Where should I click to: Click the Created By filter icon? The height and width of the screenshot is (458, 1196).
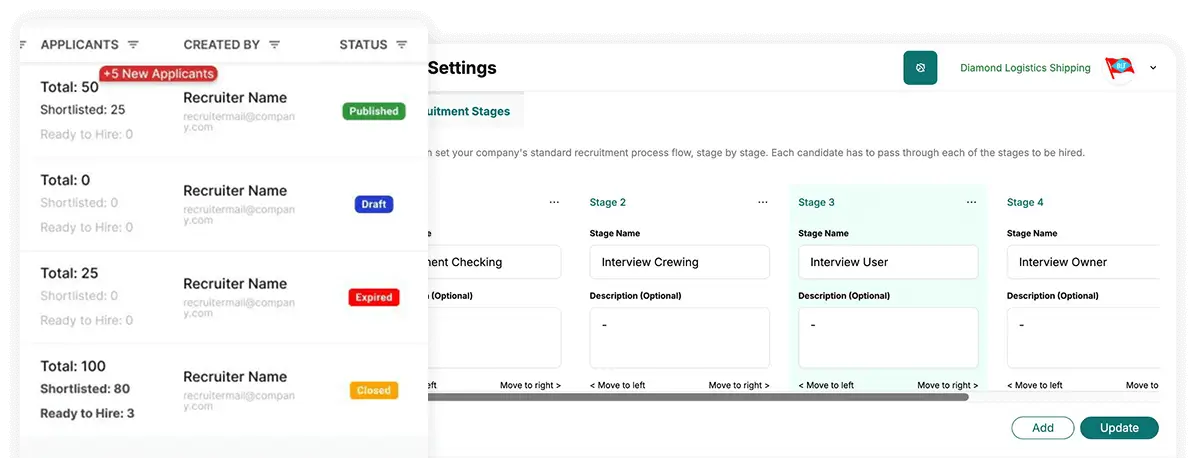tap(274, 45)
